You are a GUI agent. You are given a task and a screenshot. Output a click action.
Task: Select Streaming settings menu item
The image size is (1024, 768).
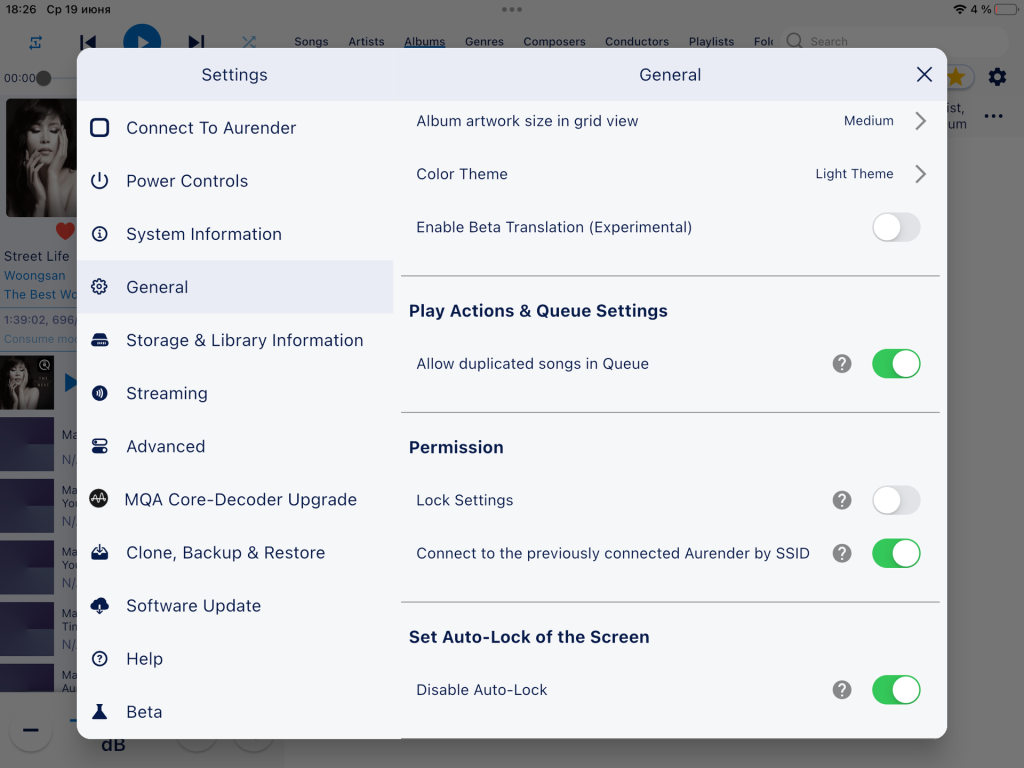coord(235,392)
